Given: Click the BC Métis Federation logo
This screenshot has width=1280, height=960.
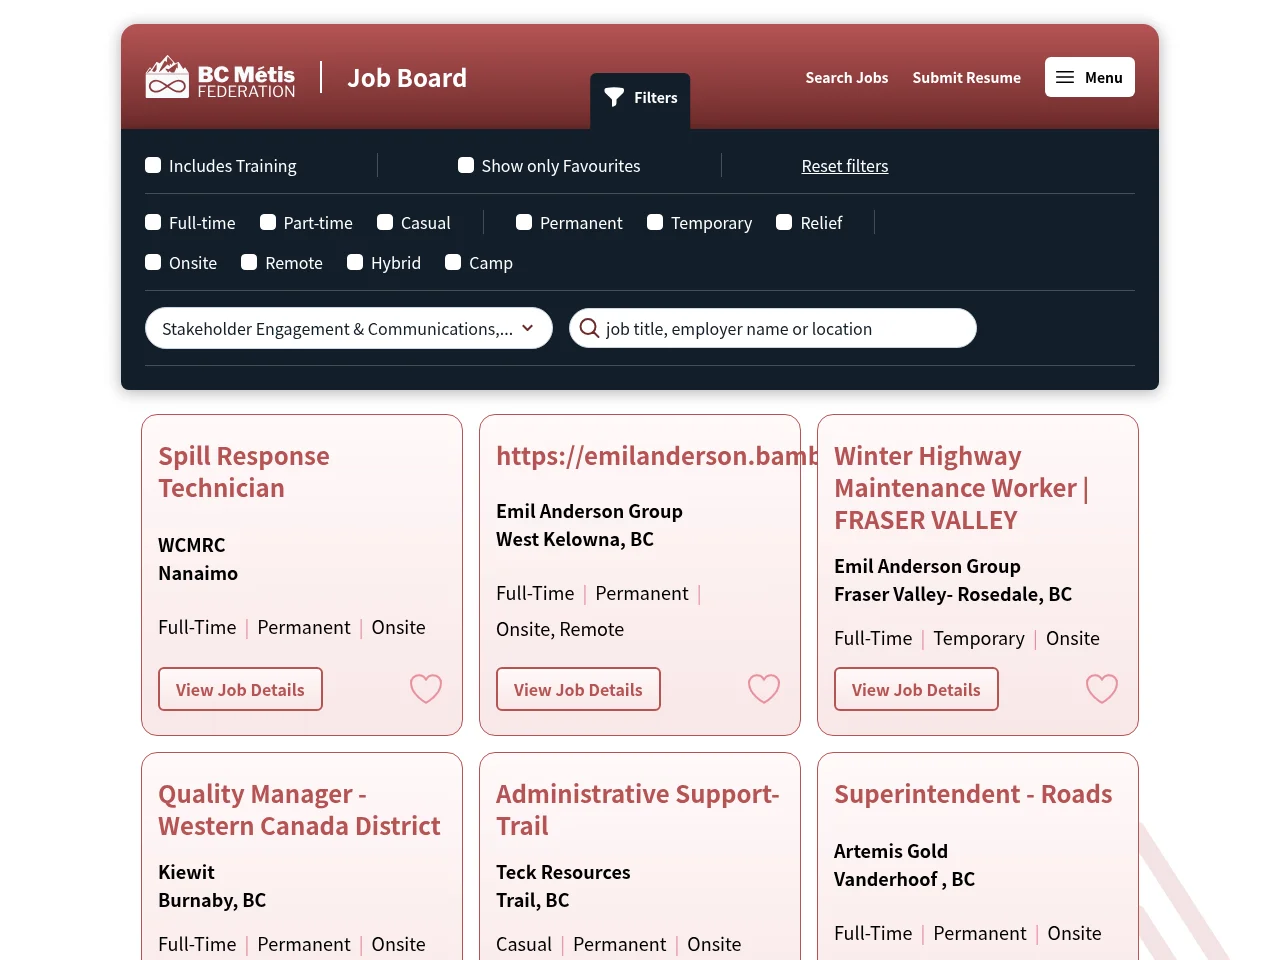Looking at the screenshot, I should pyautogui.click(x=220, y=77).
